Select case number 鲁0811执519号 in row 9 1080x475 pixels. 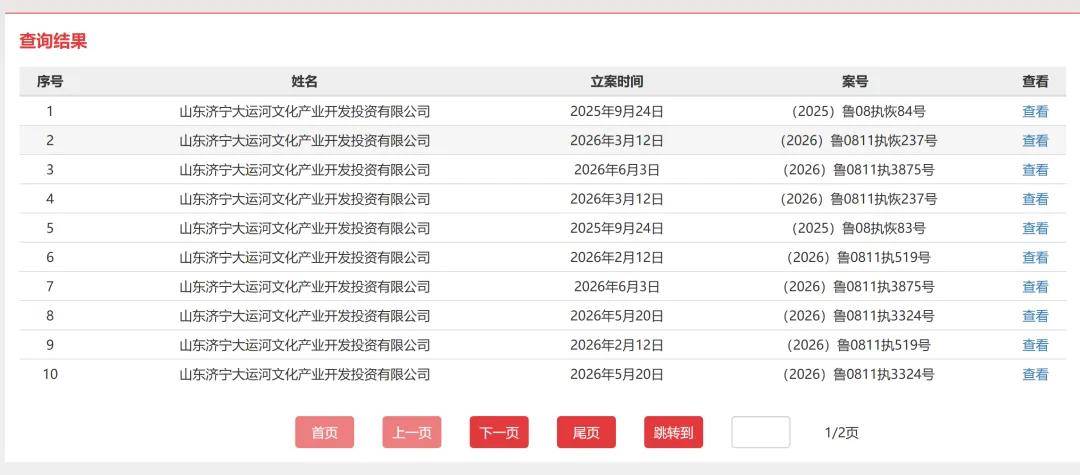[x=858, y=345]
